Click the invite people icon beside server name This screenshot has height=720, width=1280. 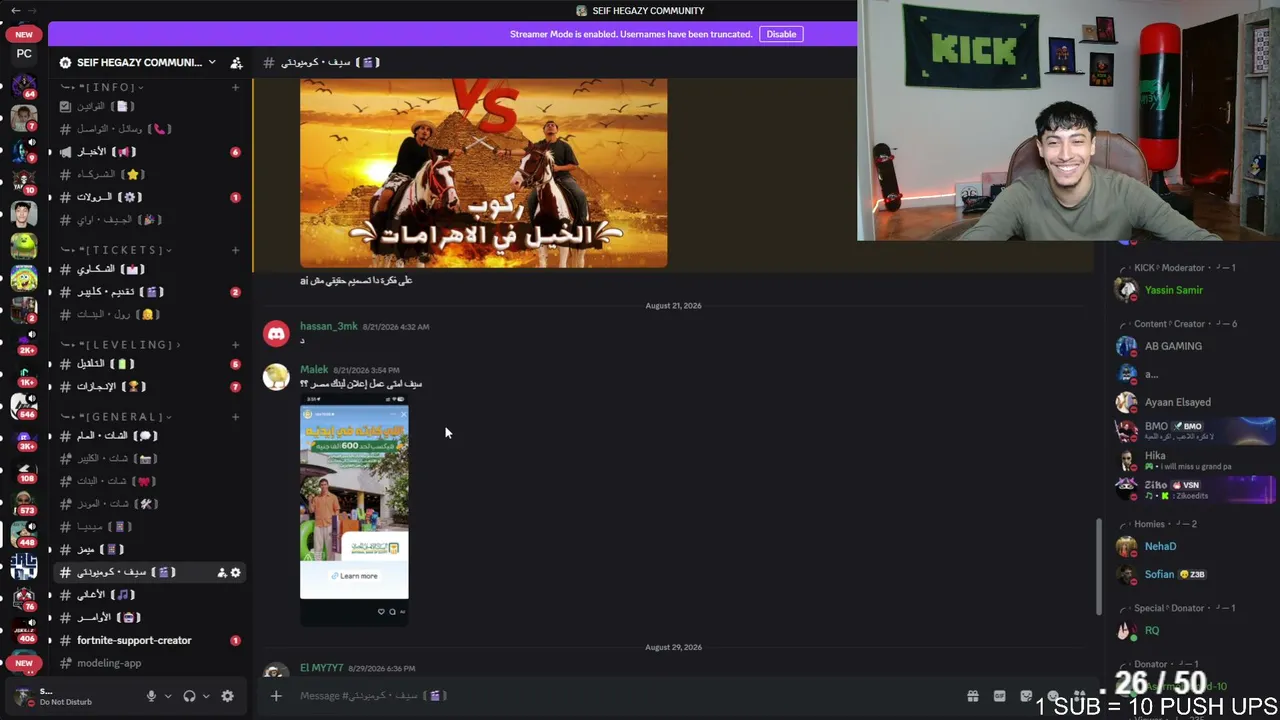tap(236, 63)
